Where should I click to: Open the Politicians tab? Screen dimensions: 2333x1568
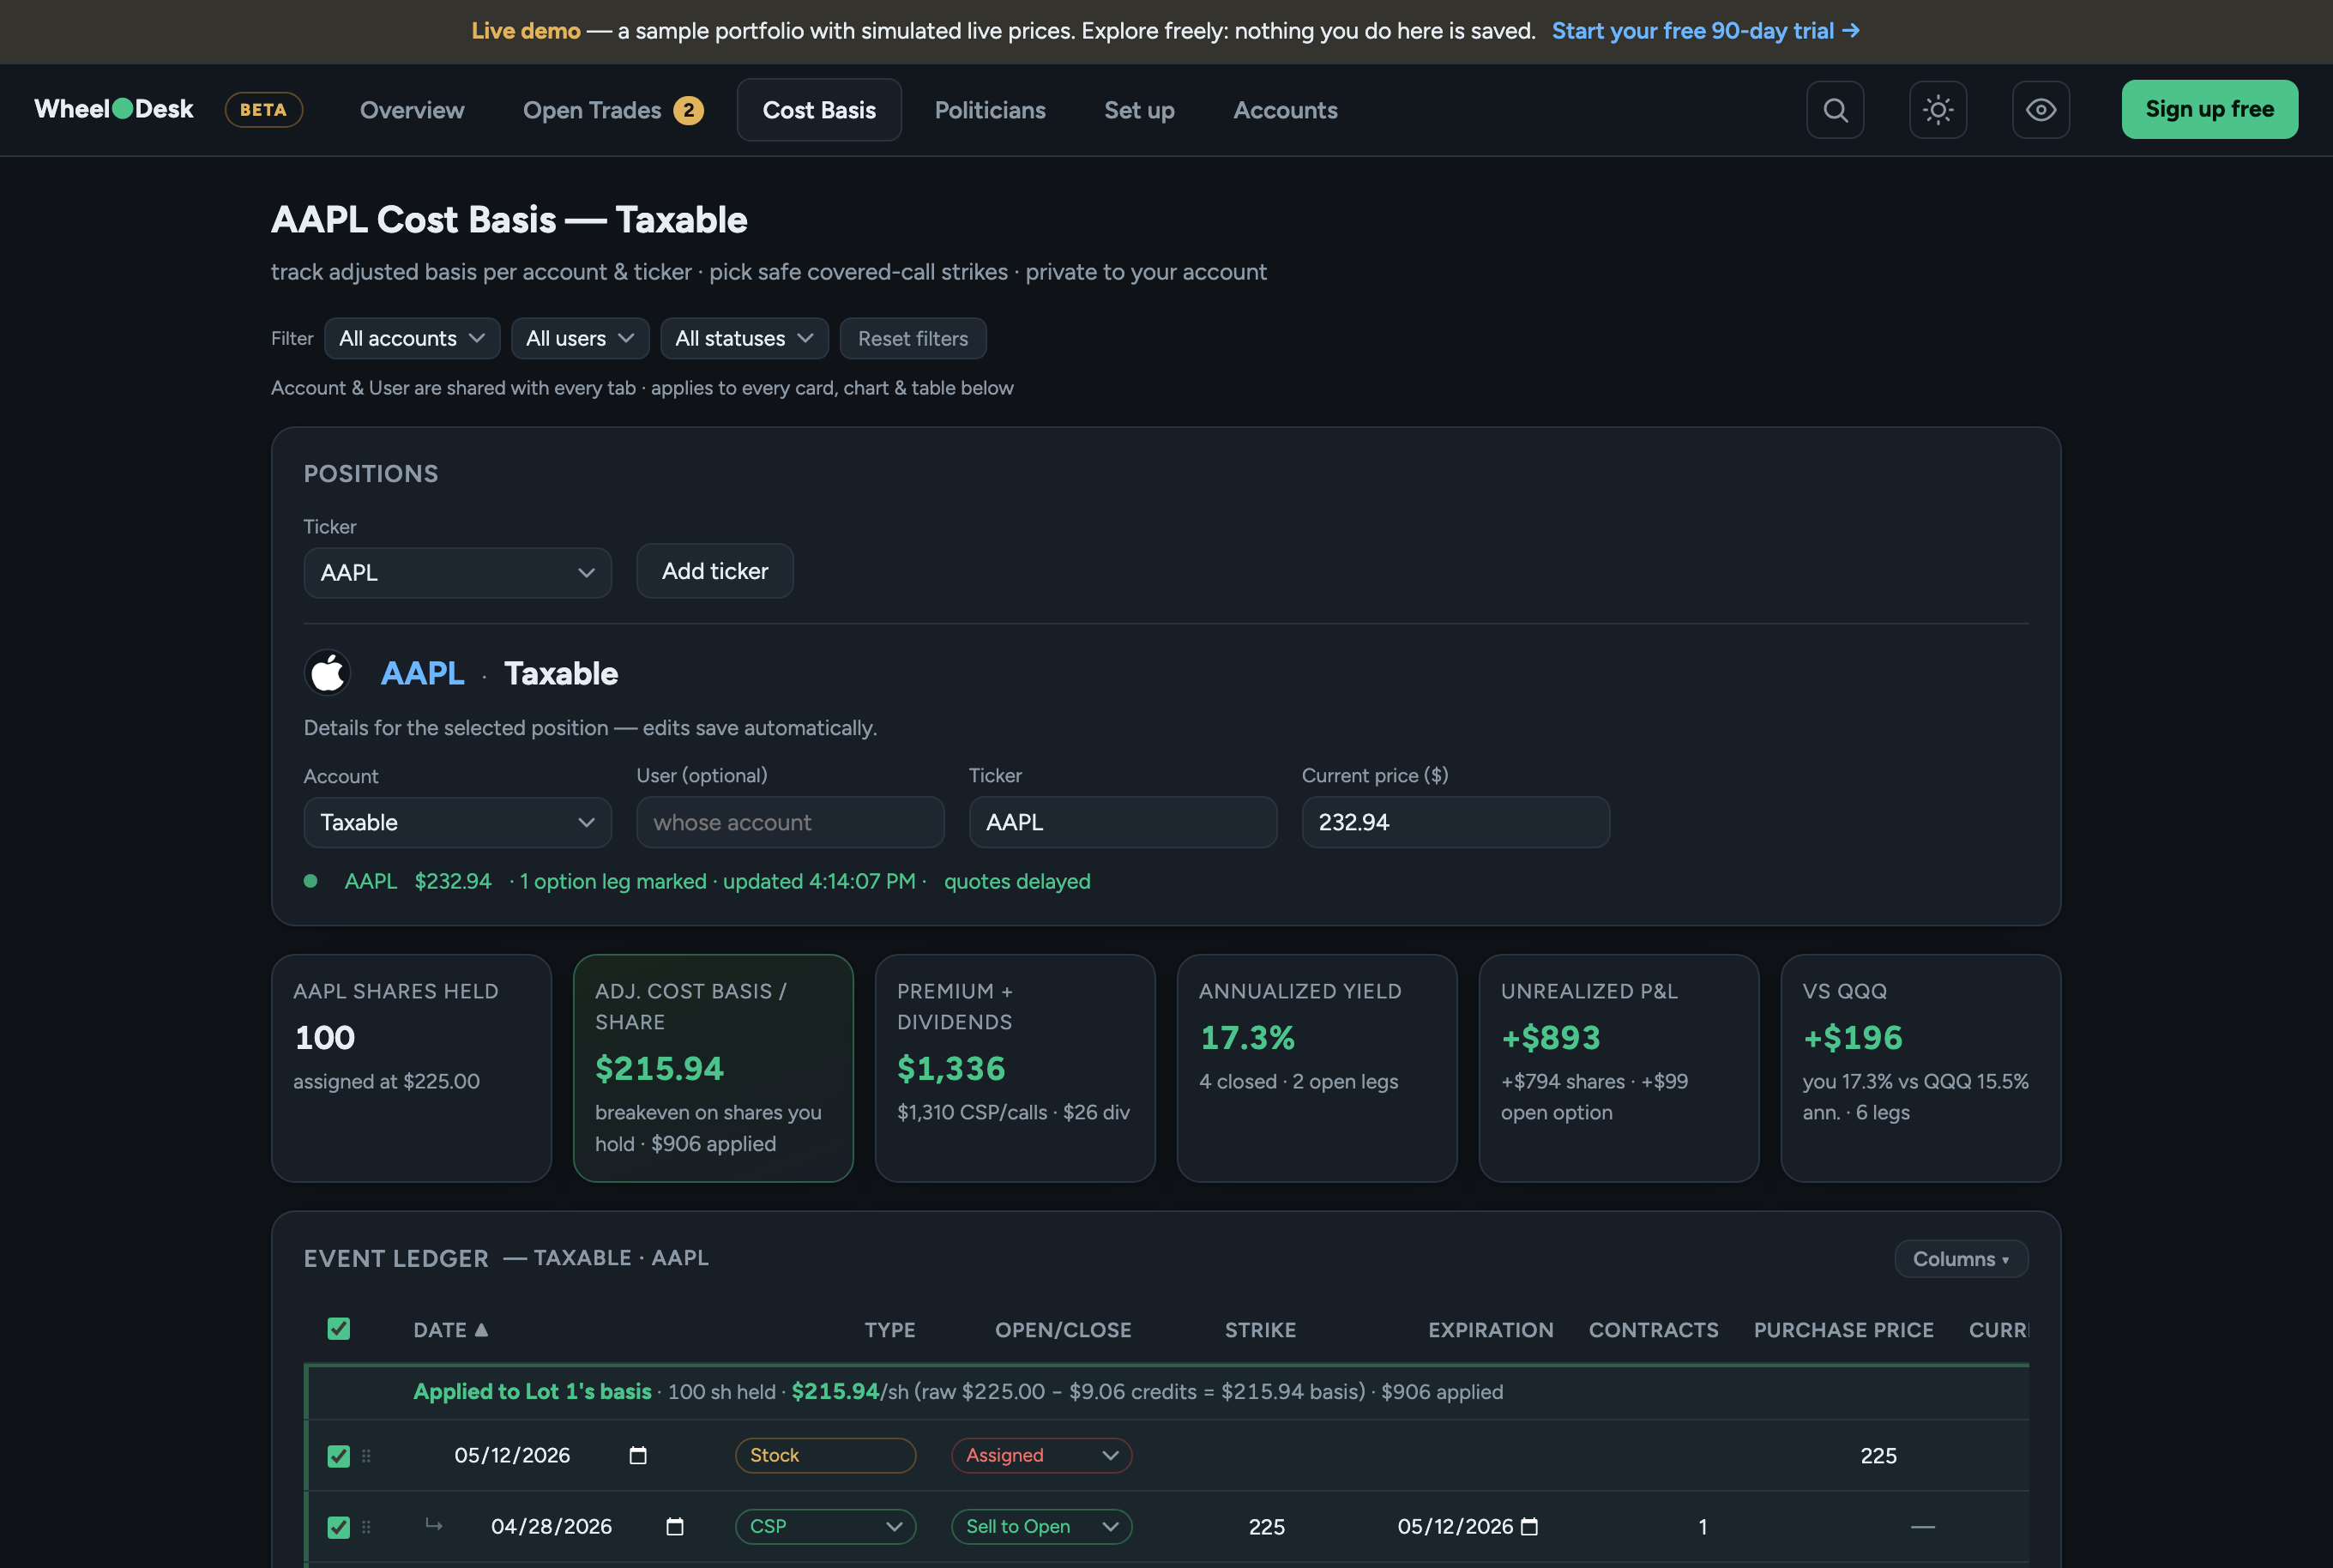[990, 110]
